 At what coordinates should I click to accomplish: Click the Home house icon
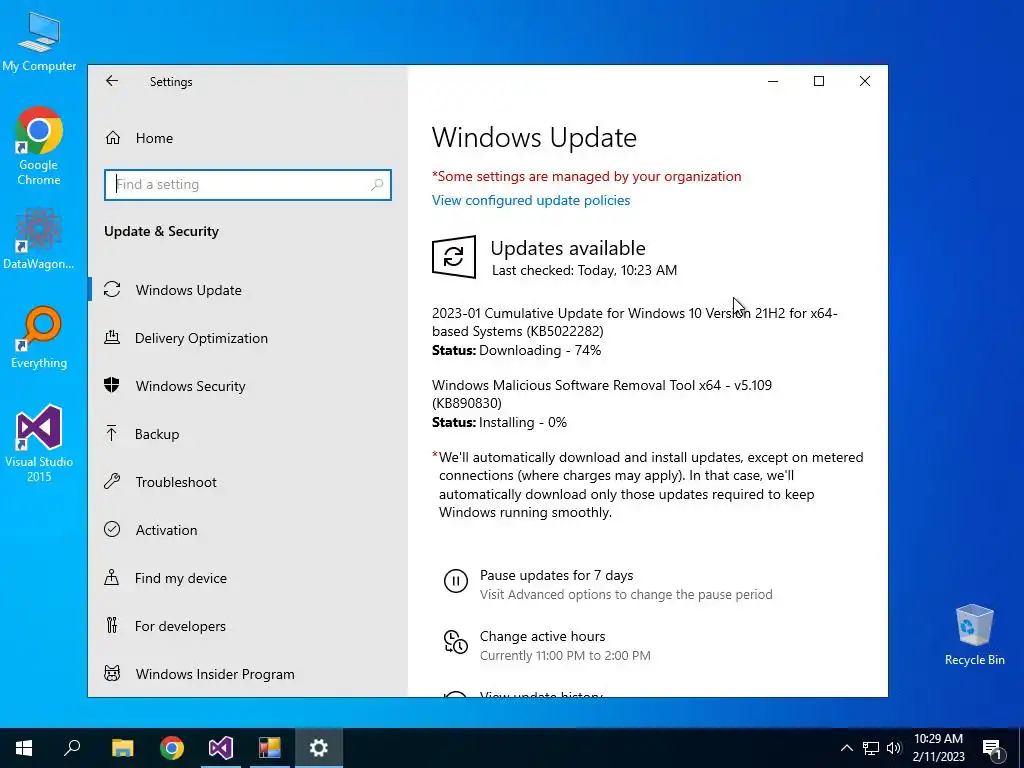tap(113, 138)
